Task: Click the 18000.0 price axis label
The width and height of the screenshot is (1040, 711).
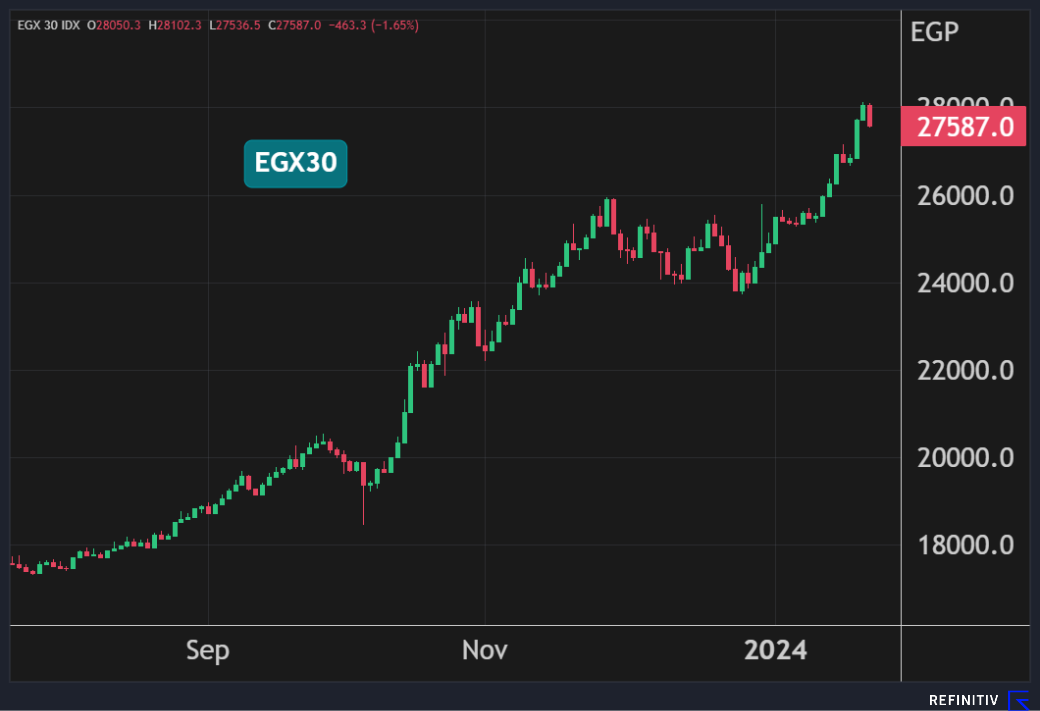Action: (963, 546)
